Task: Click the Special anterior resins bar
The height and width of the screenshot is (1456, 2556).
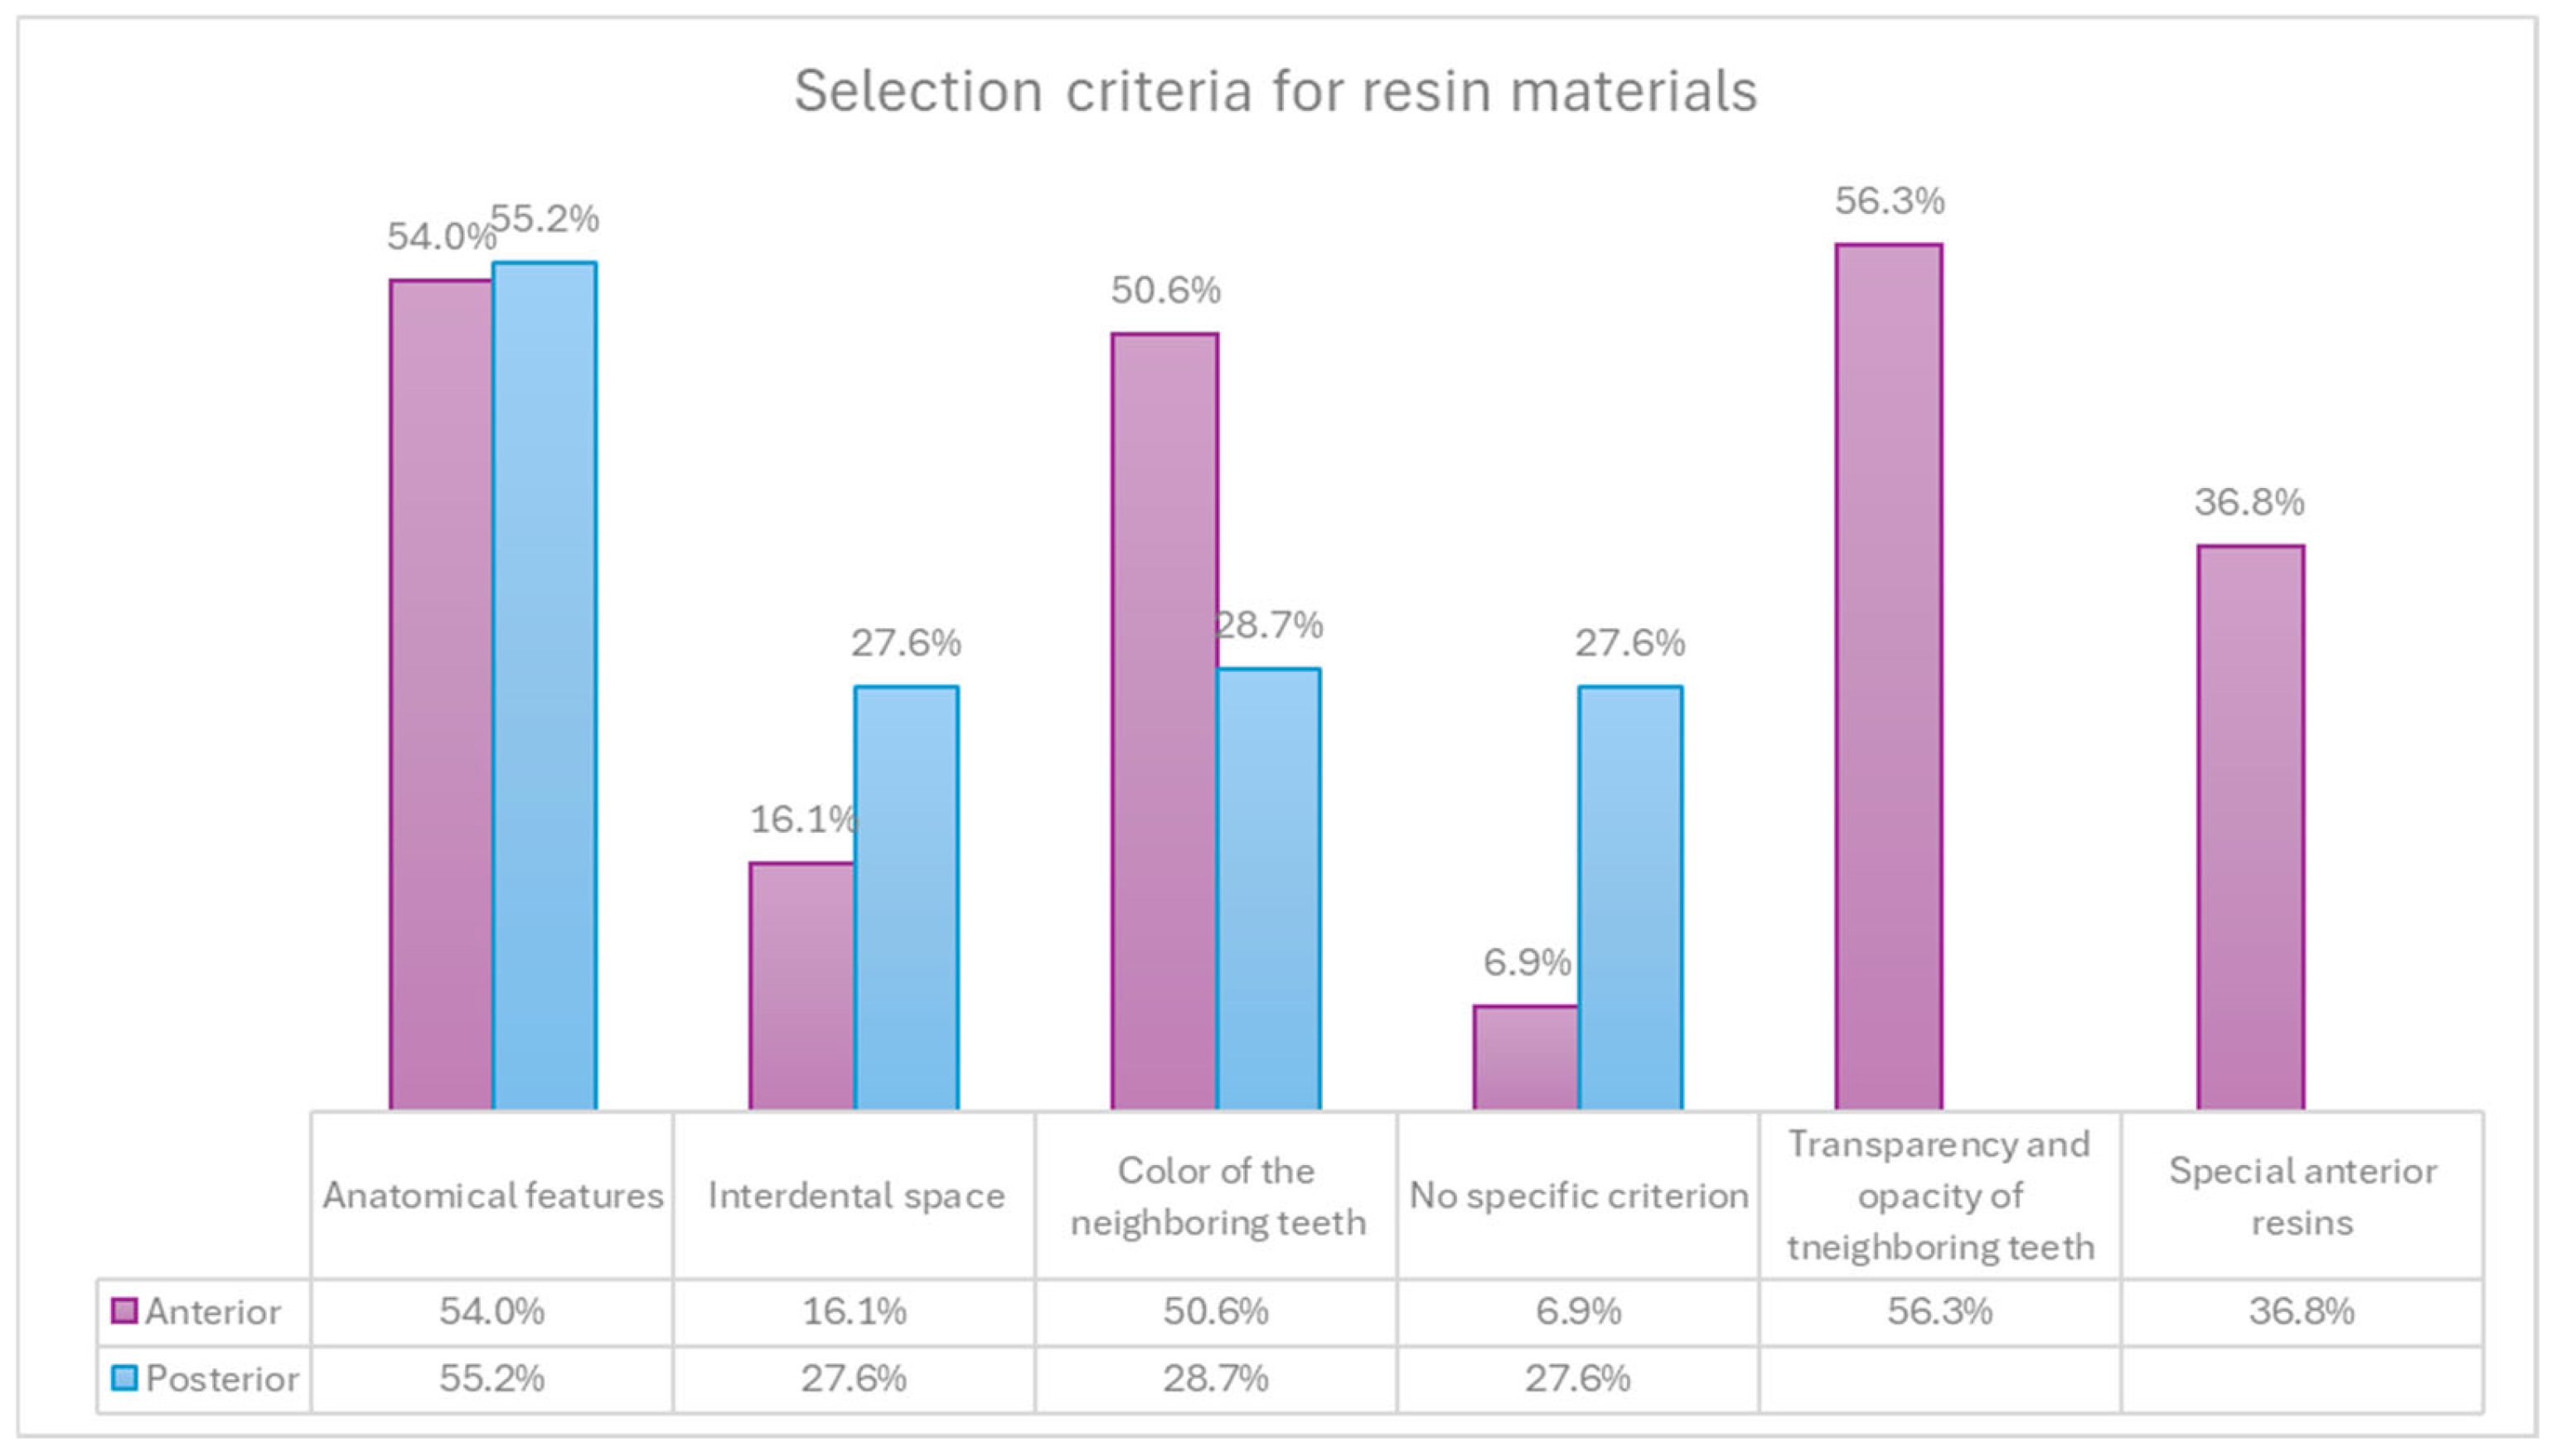Action: [2250, 827]
